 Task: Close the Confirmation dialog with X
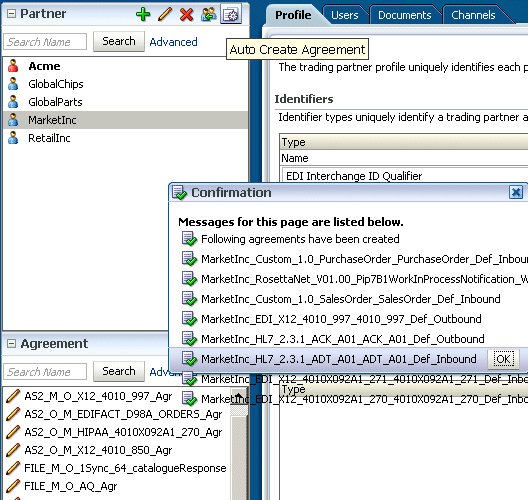516,193
